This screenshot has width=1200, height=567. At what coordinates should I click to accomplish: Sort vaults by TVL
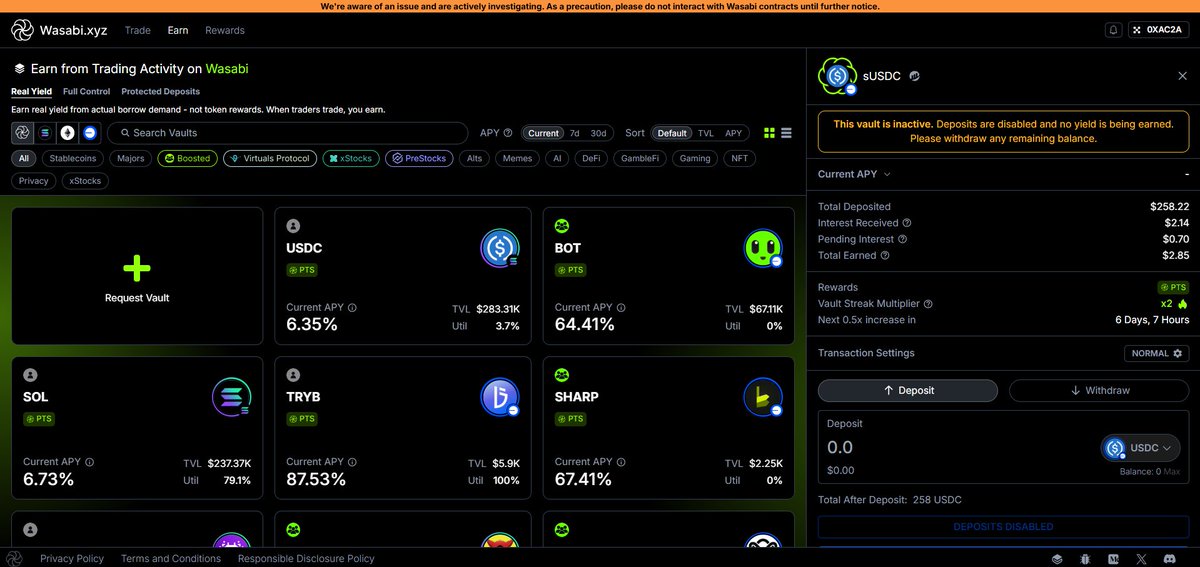(x=705, y=133)
